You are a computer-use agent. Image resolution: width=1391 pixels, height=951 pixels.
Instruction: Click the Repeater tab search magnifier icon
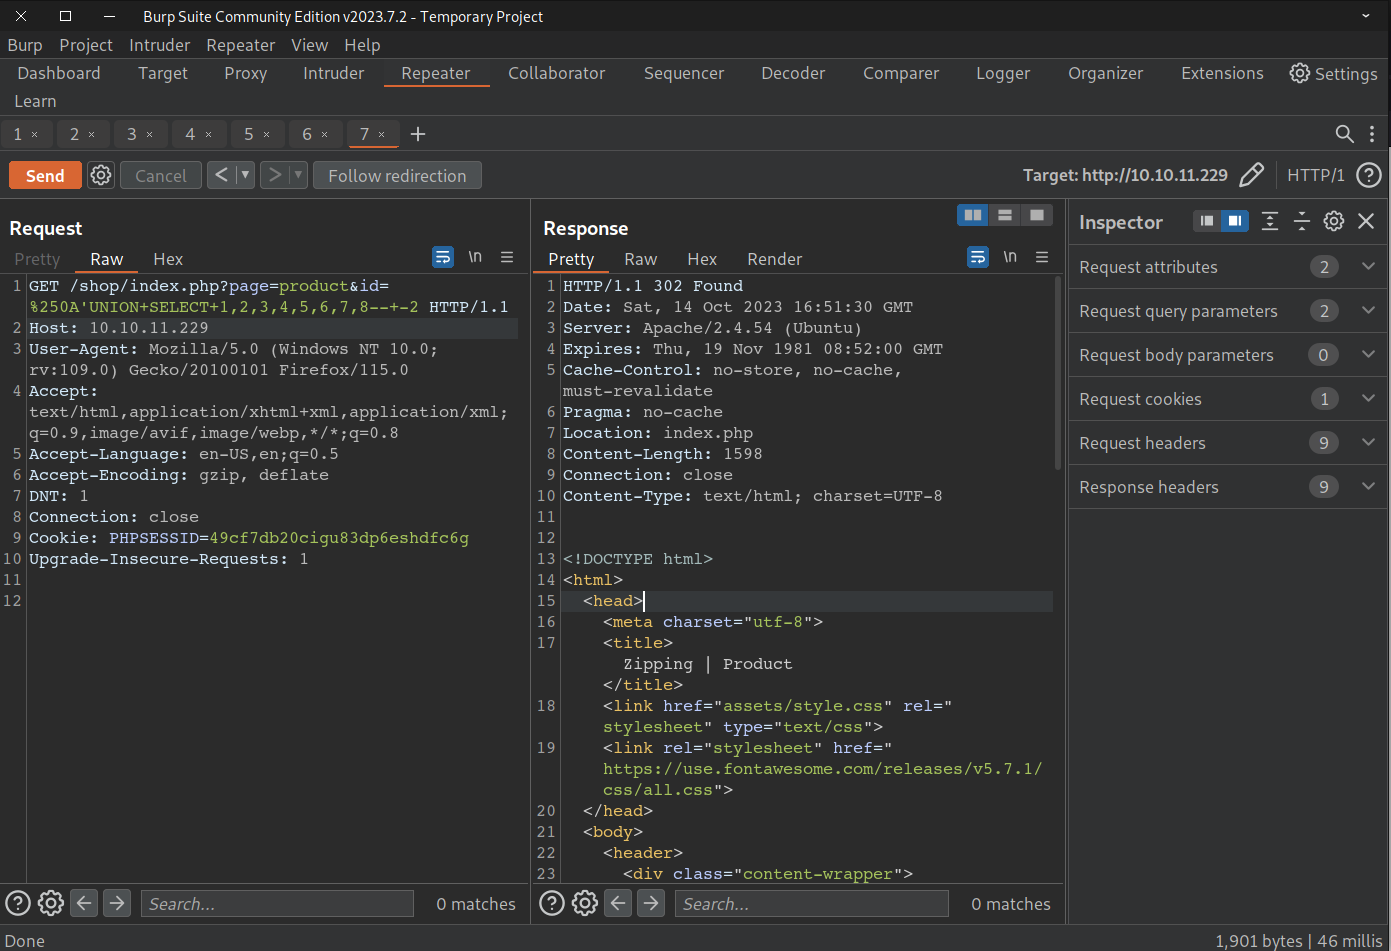point(1344,134)
